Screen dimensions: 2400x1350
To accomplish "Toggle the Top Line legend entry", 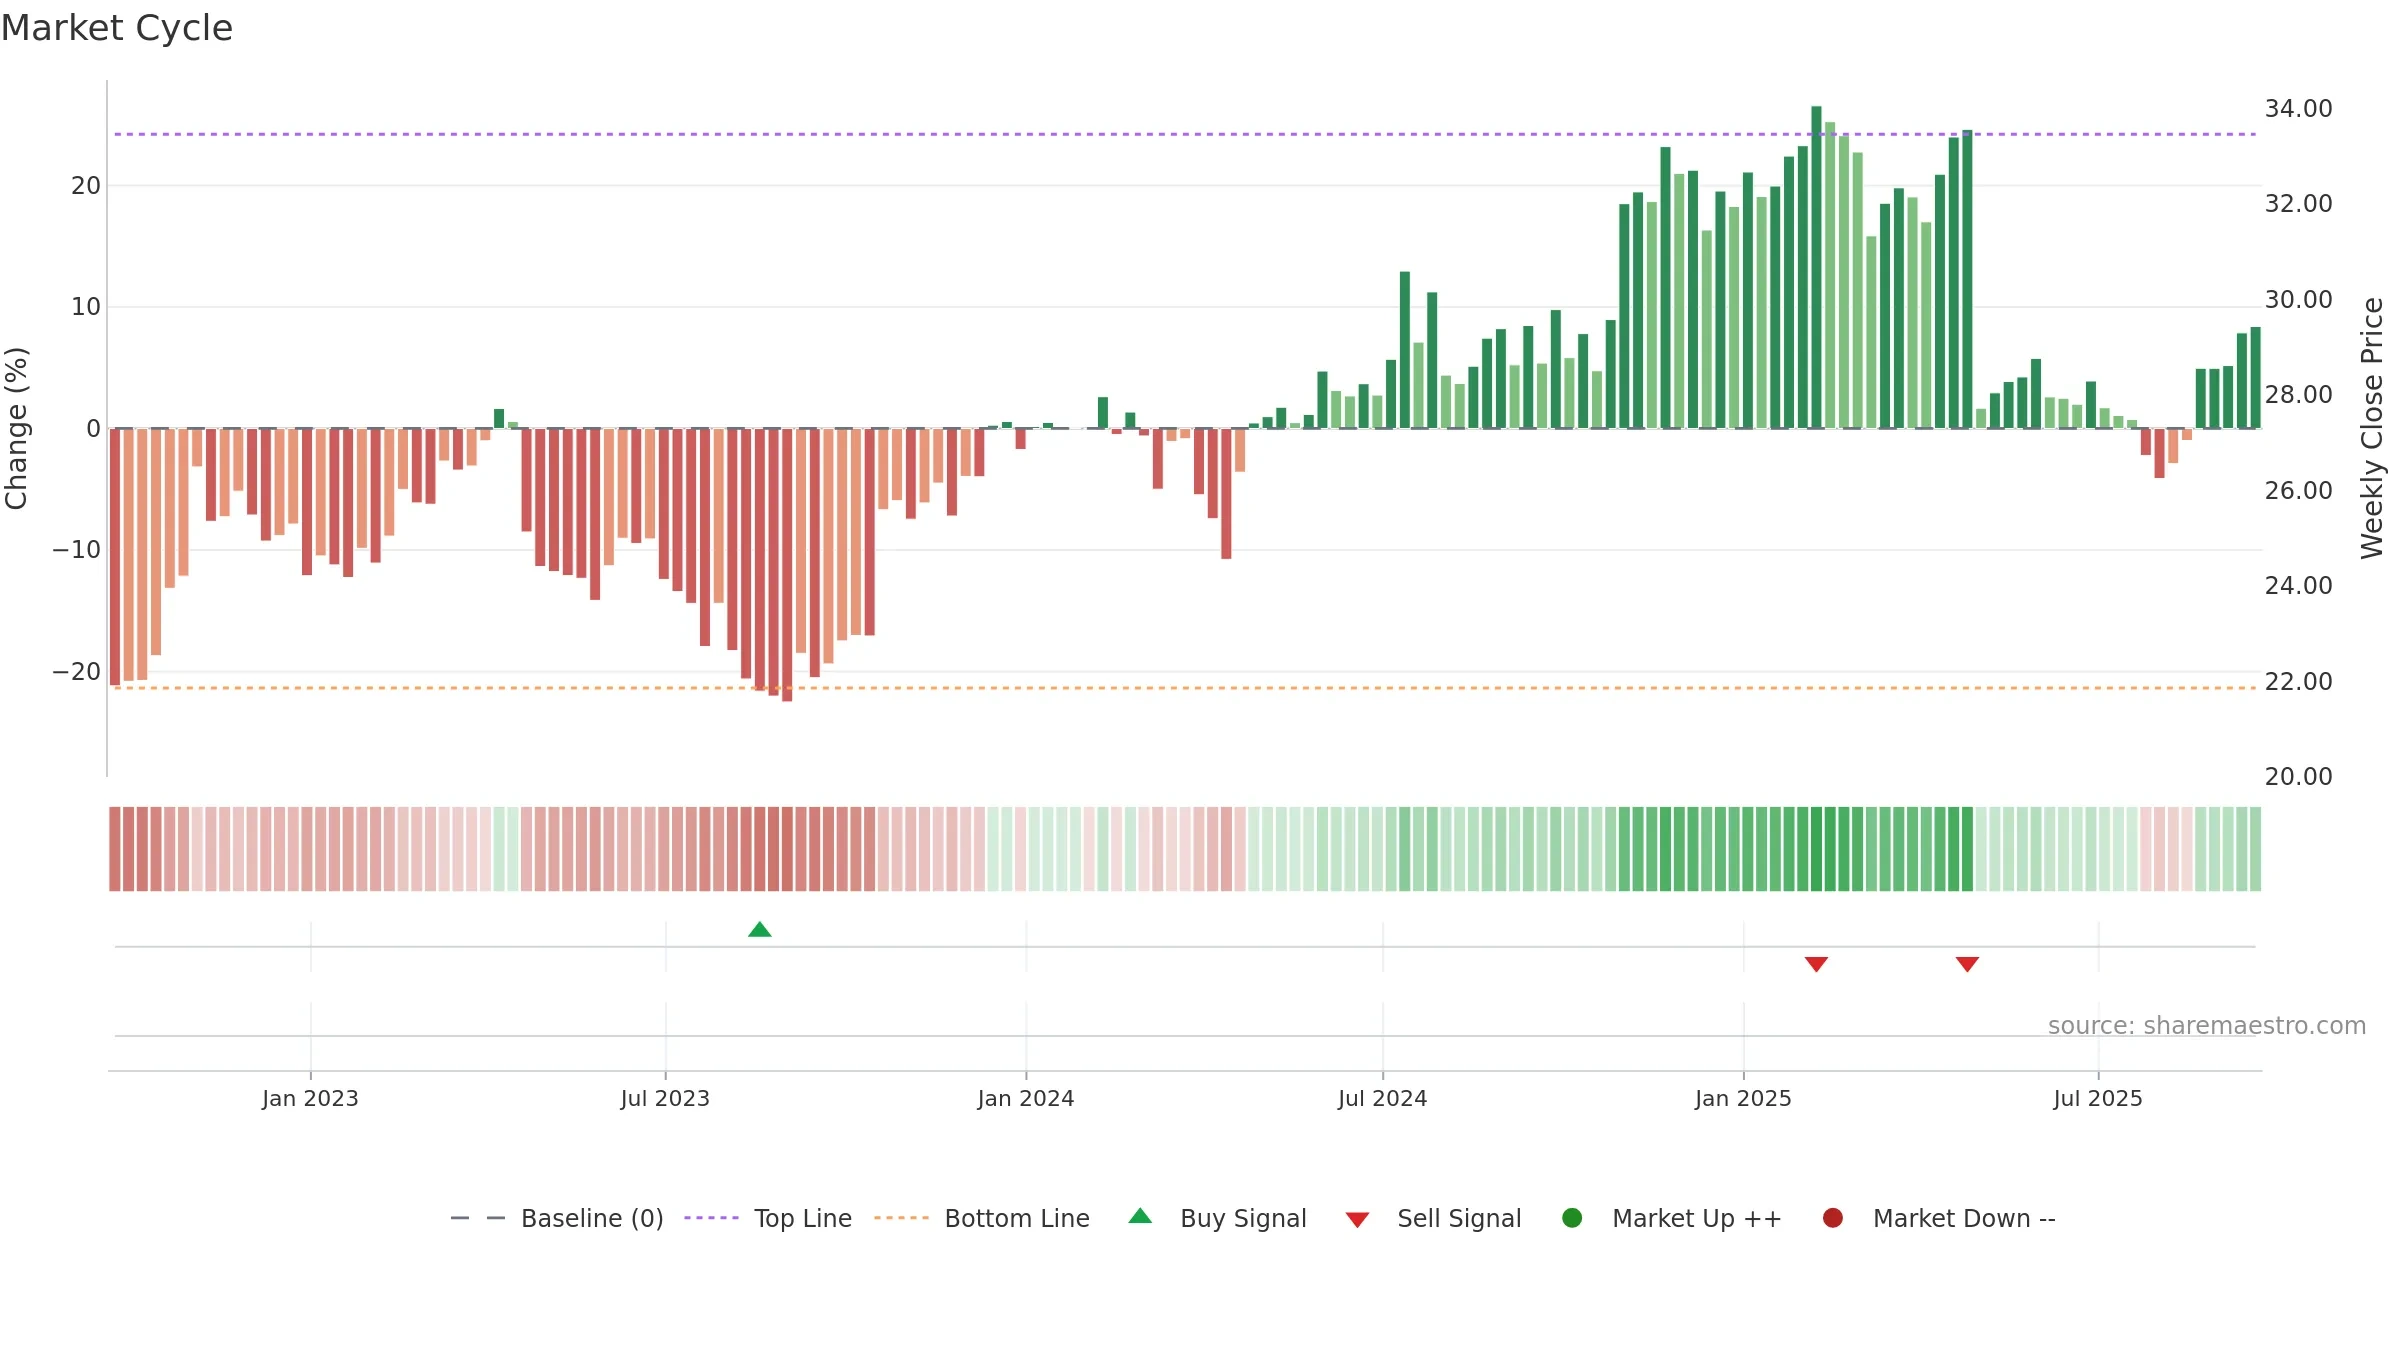I will 768,1218.
